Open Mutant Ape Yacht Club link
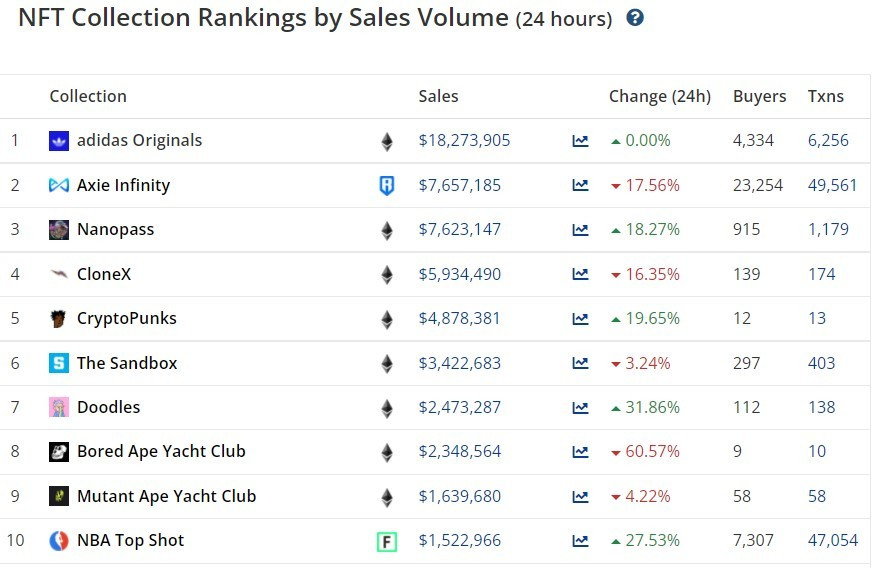The image size is (873, 568). (x=166, y=496)
